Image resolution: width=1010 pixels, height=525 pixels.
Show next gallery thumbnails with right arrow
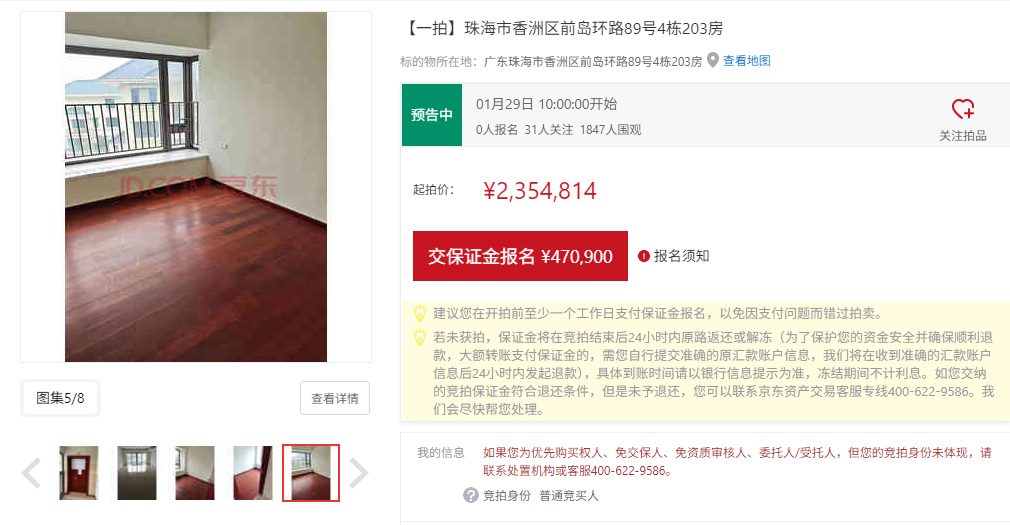[359, 473]
